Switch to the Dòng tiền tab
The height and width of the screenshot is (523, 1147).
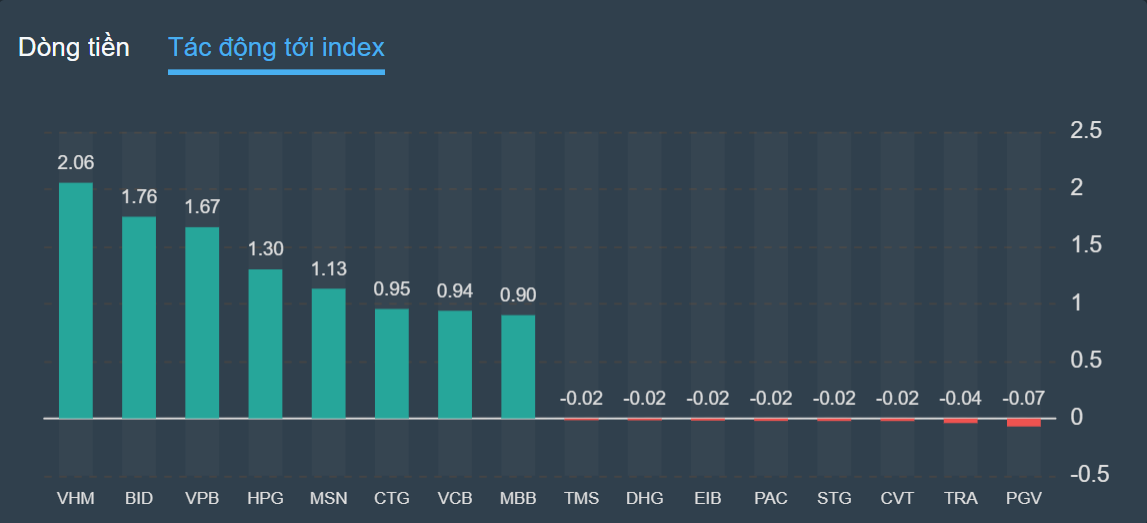(x=74, y=47)
